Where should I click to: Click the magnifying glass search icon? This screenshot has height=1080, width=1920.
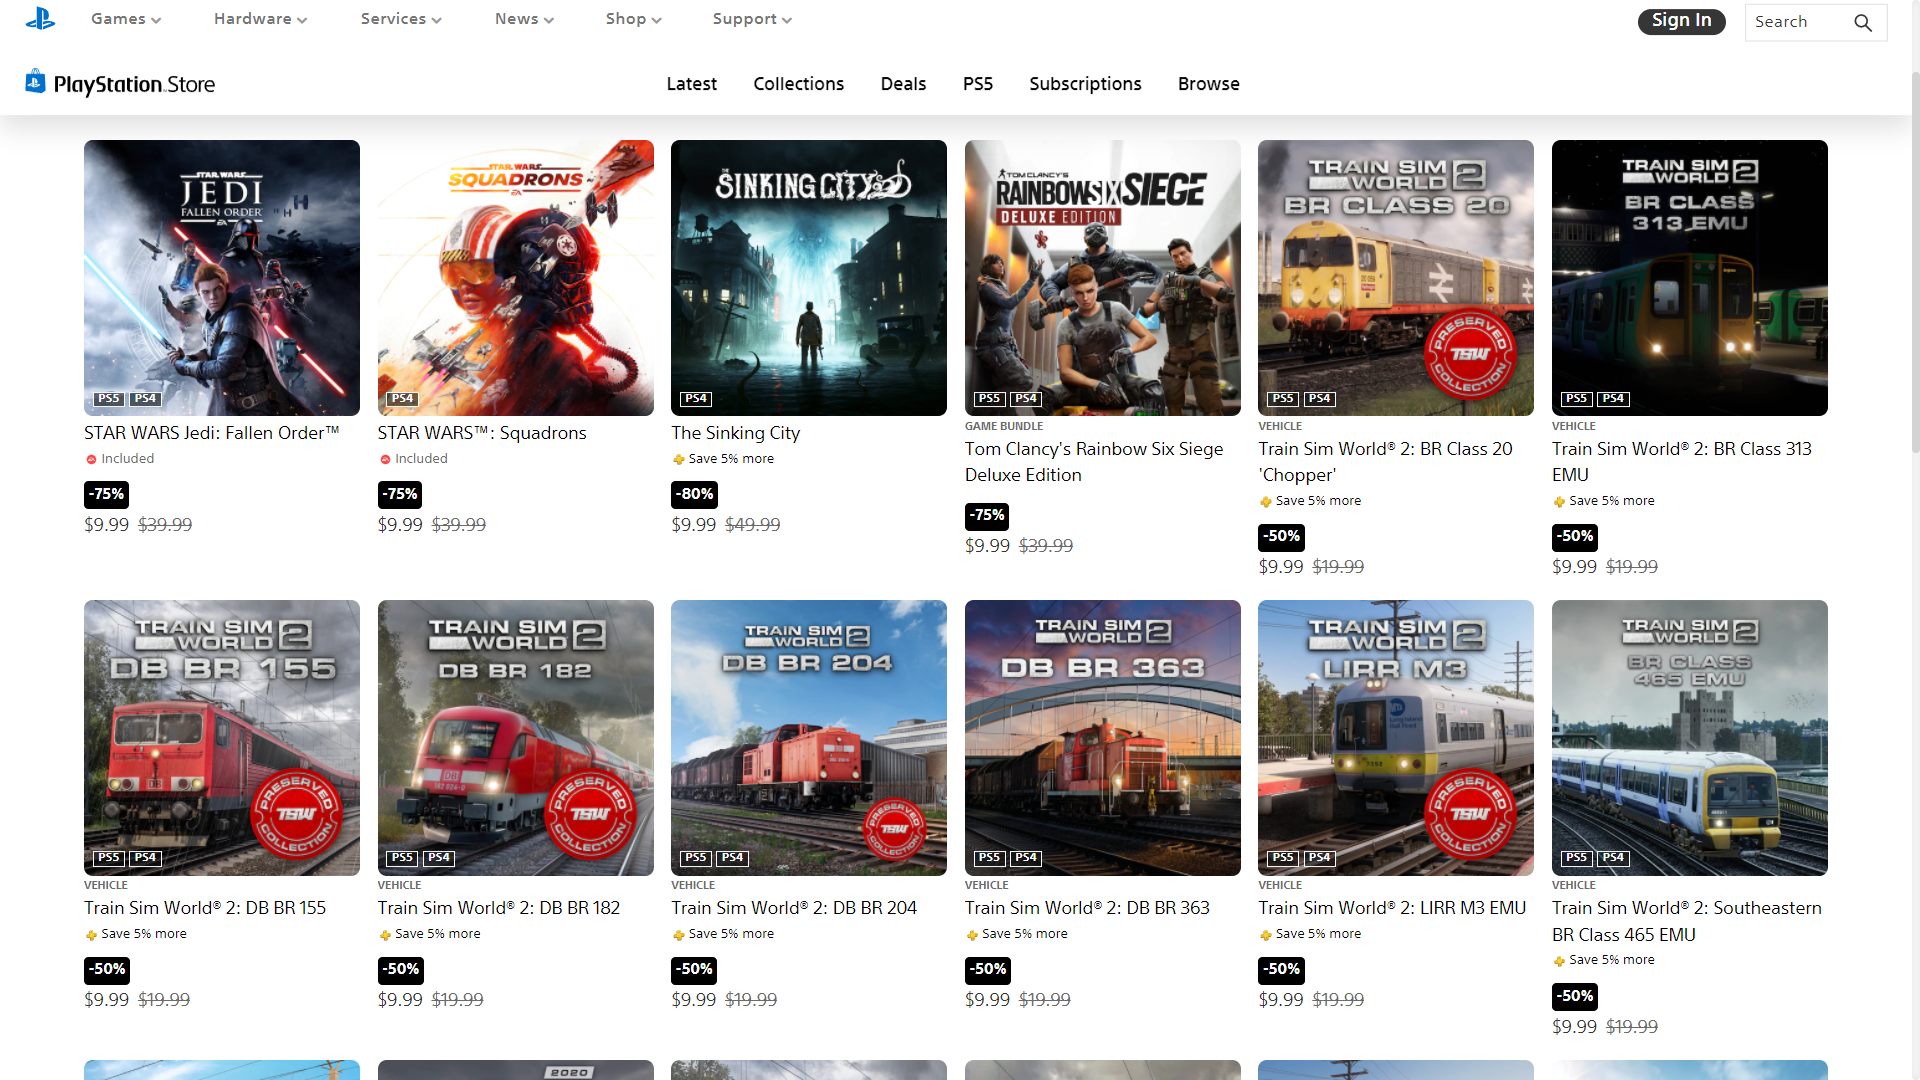1862,22
